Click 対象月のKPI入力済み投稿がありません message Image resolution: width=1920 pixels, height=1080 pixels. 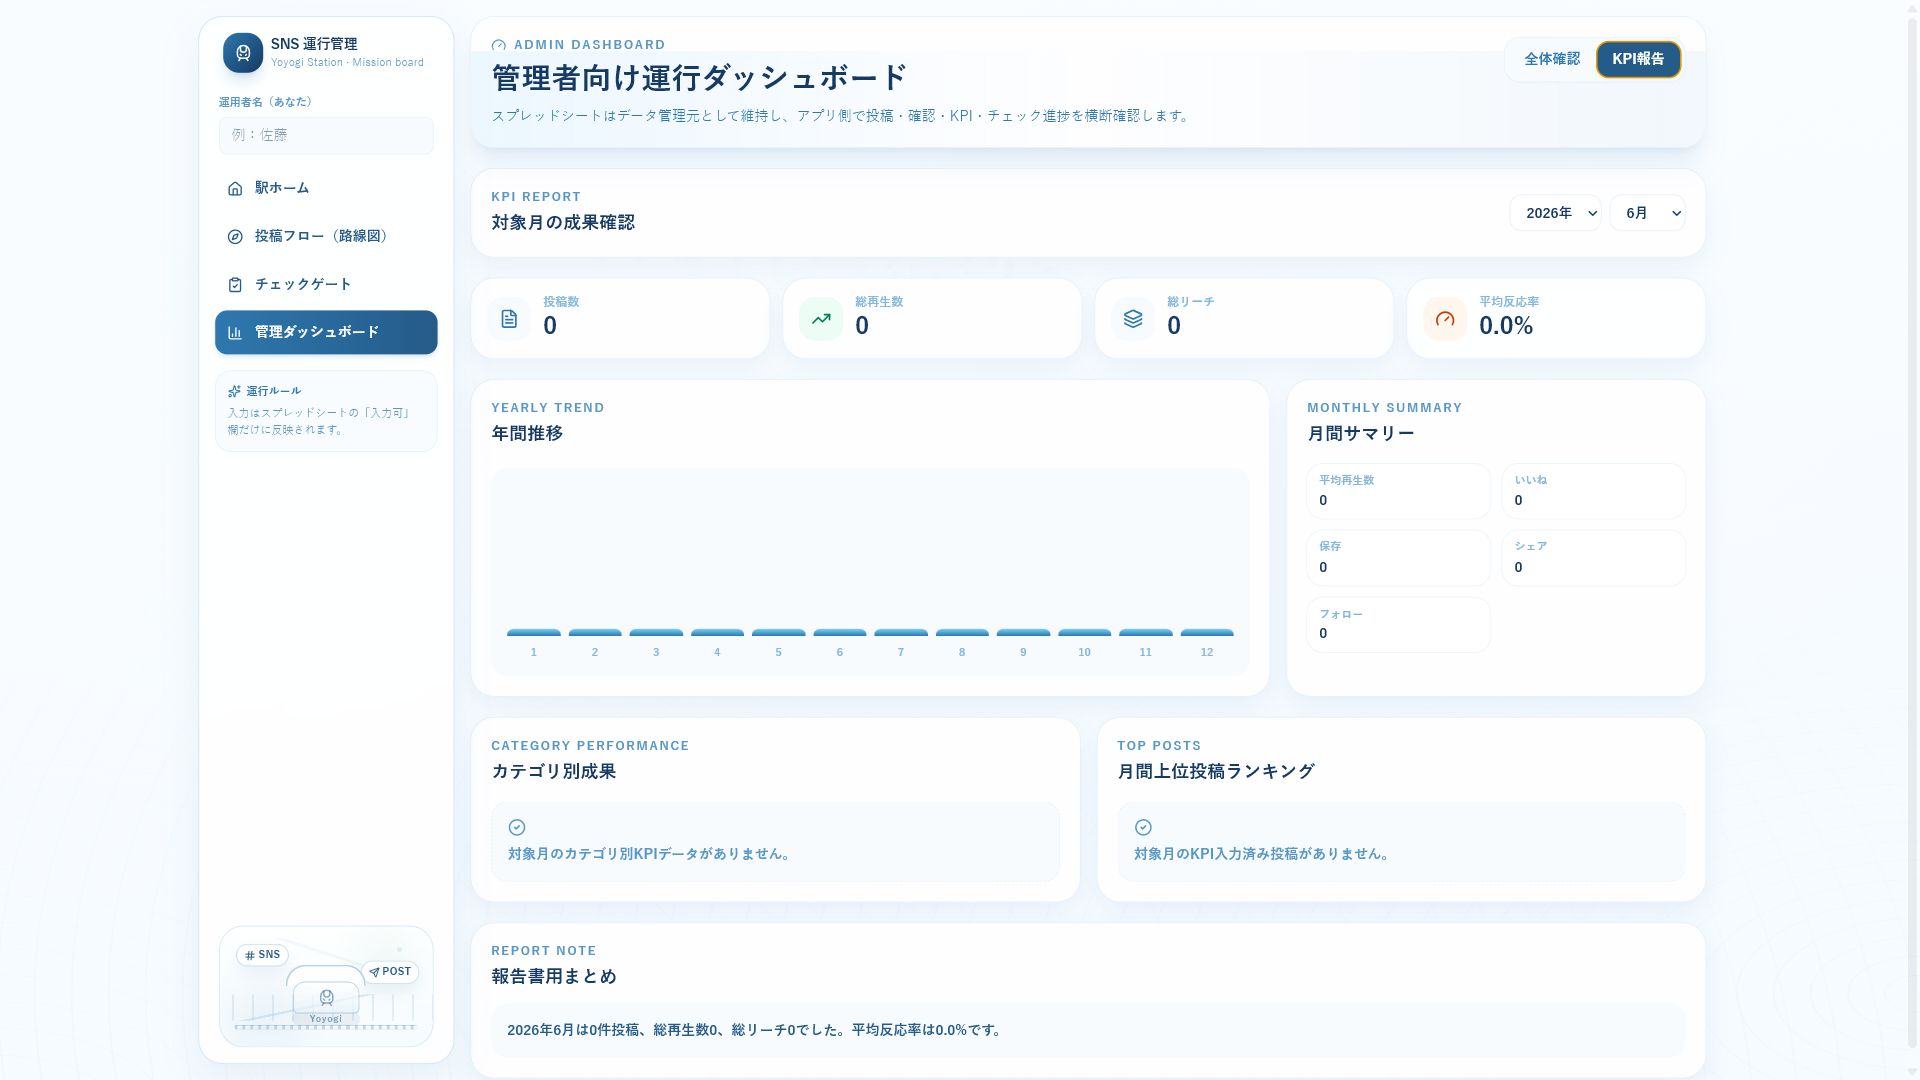tap(1263, 854)
